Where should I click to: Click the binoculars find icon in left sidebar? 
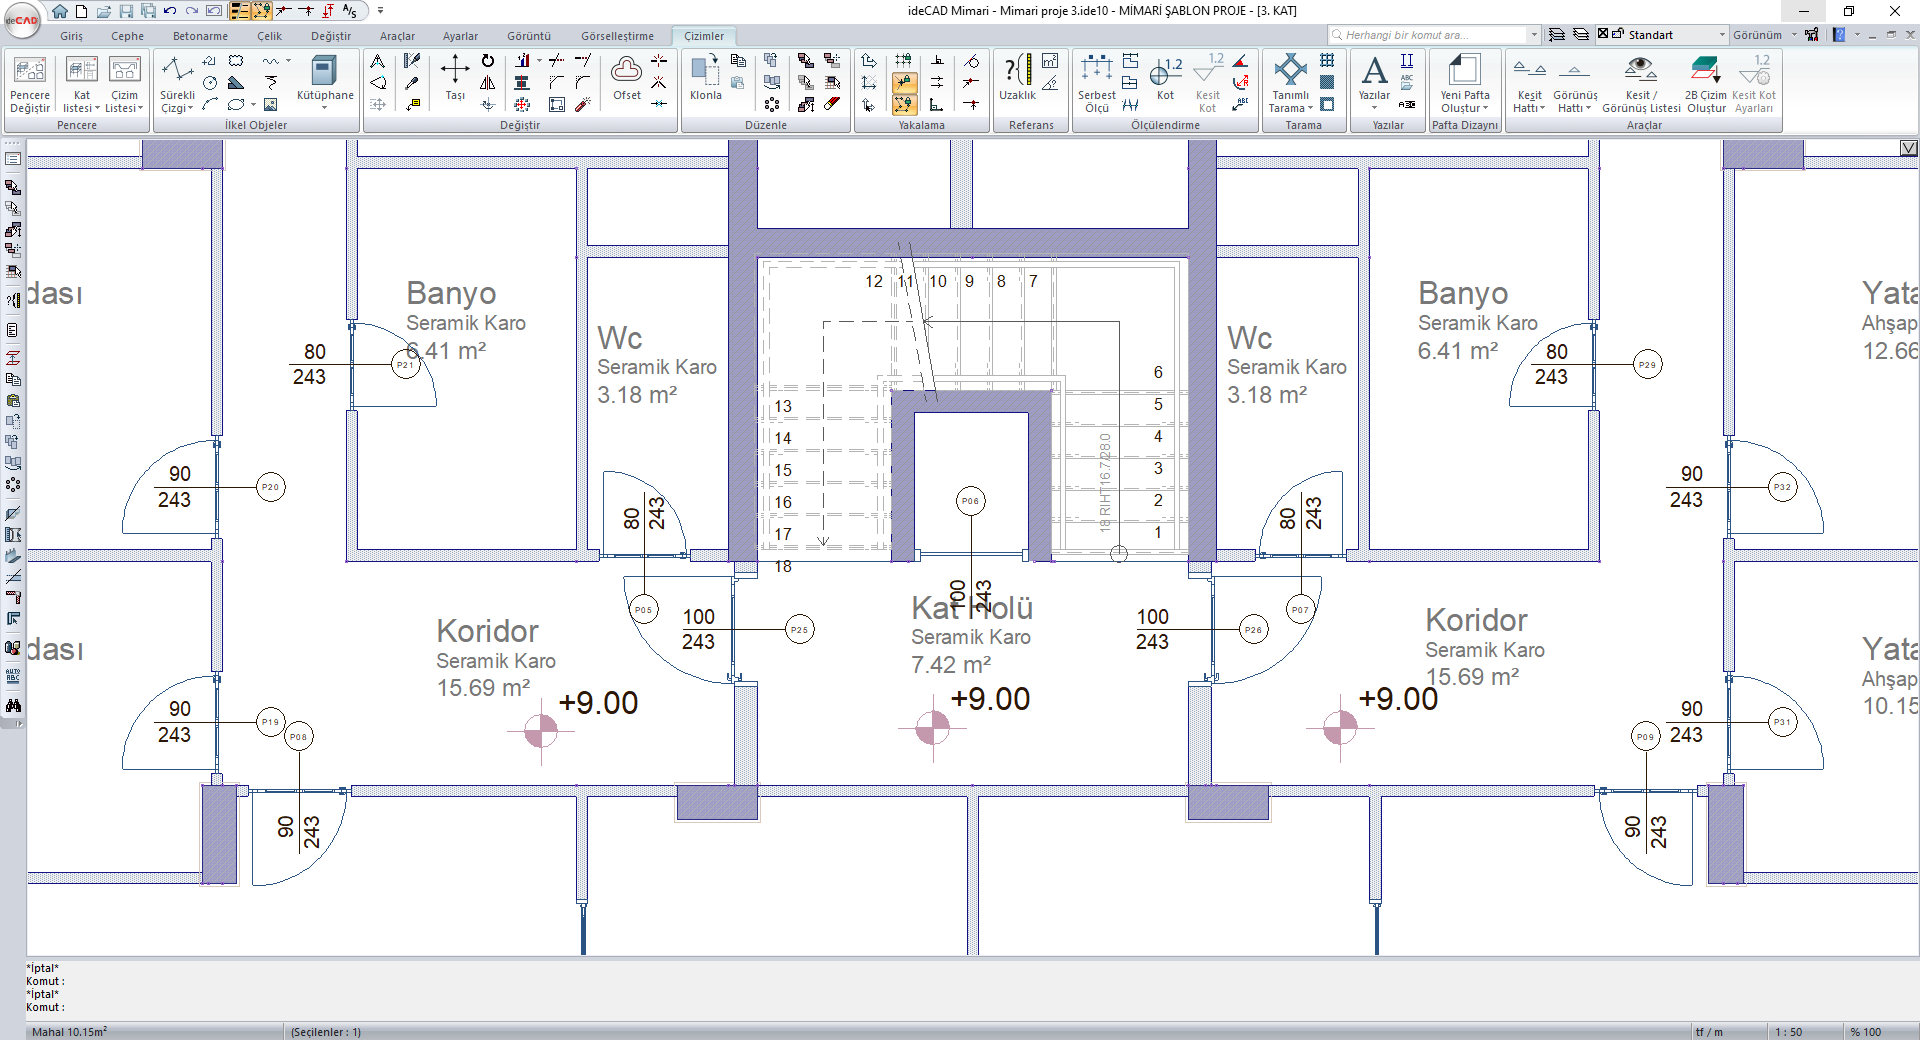click(13, 705)
